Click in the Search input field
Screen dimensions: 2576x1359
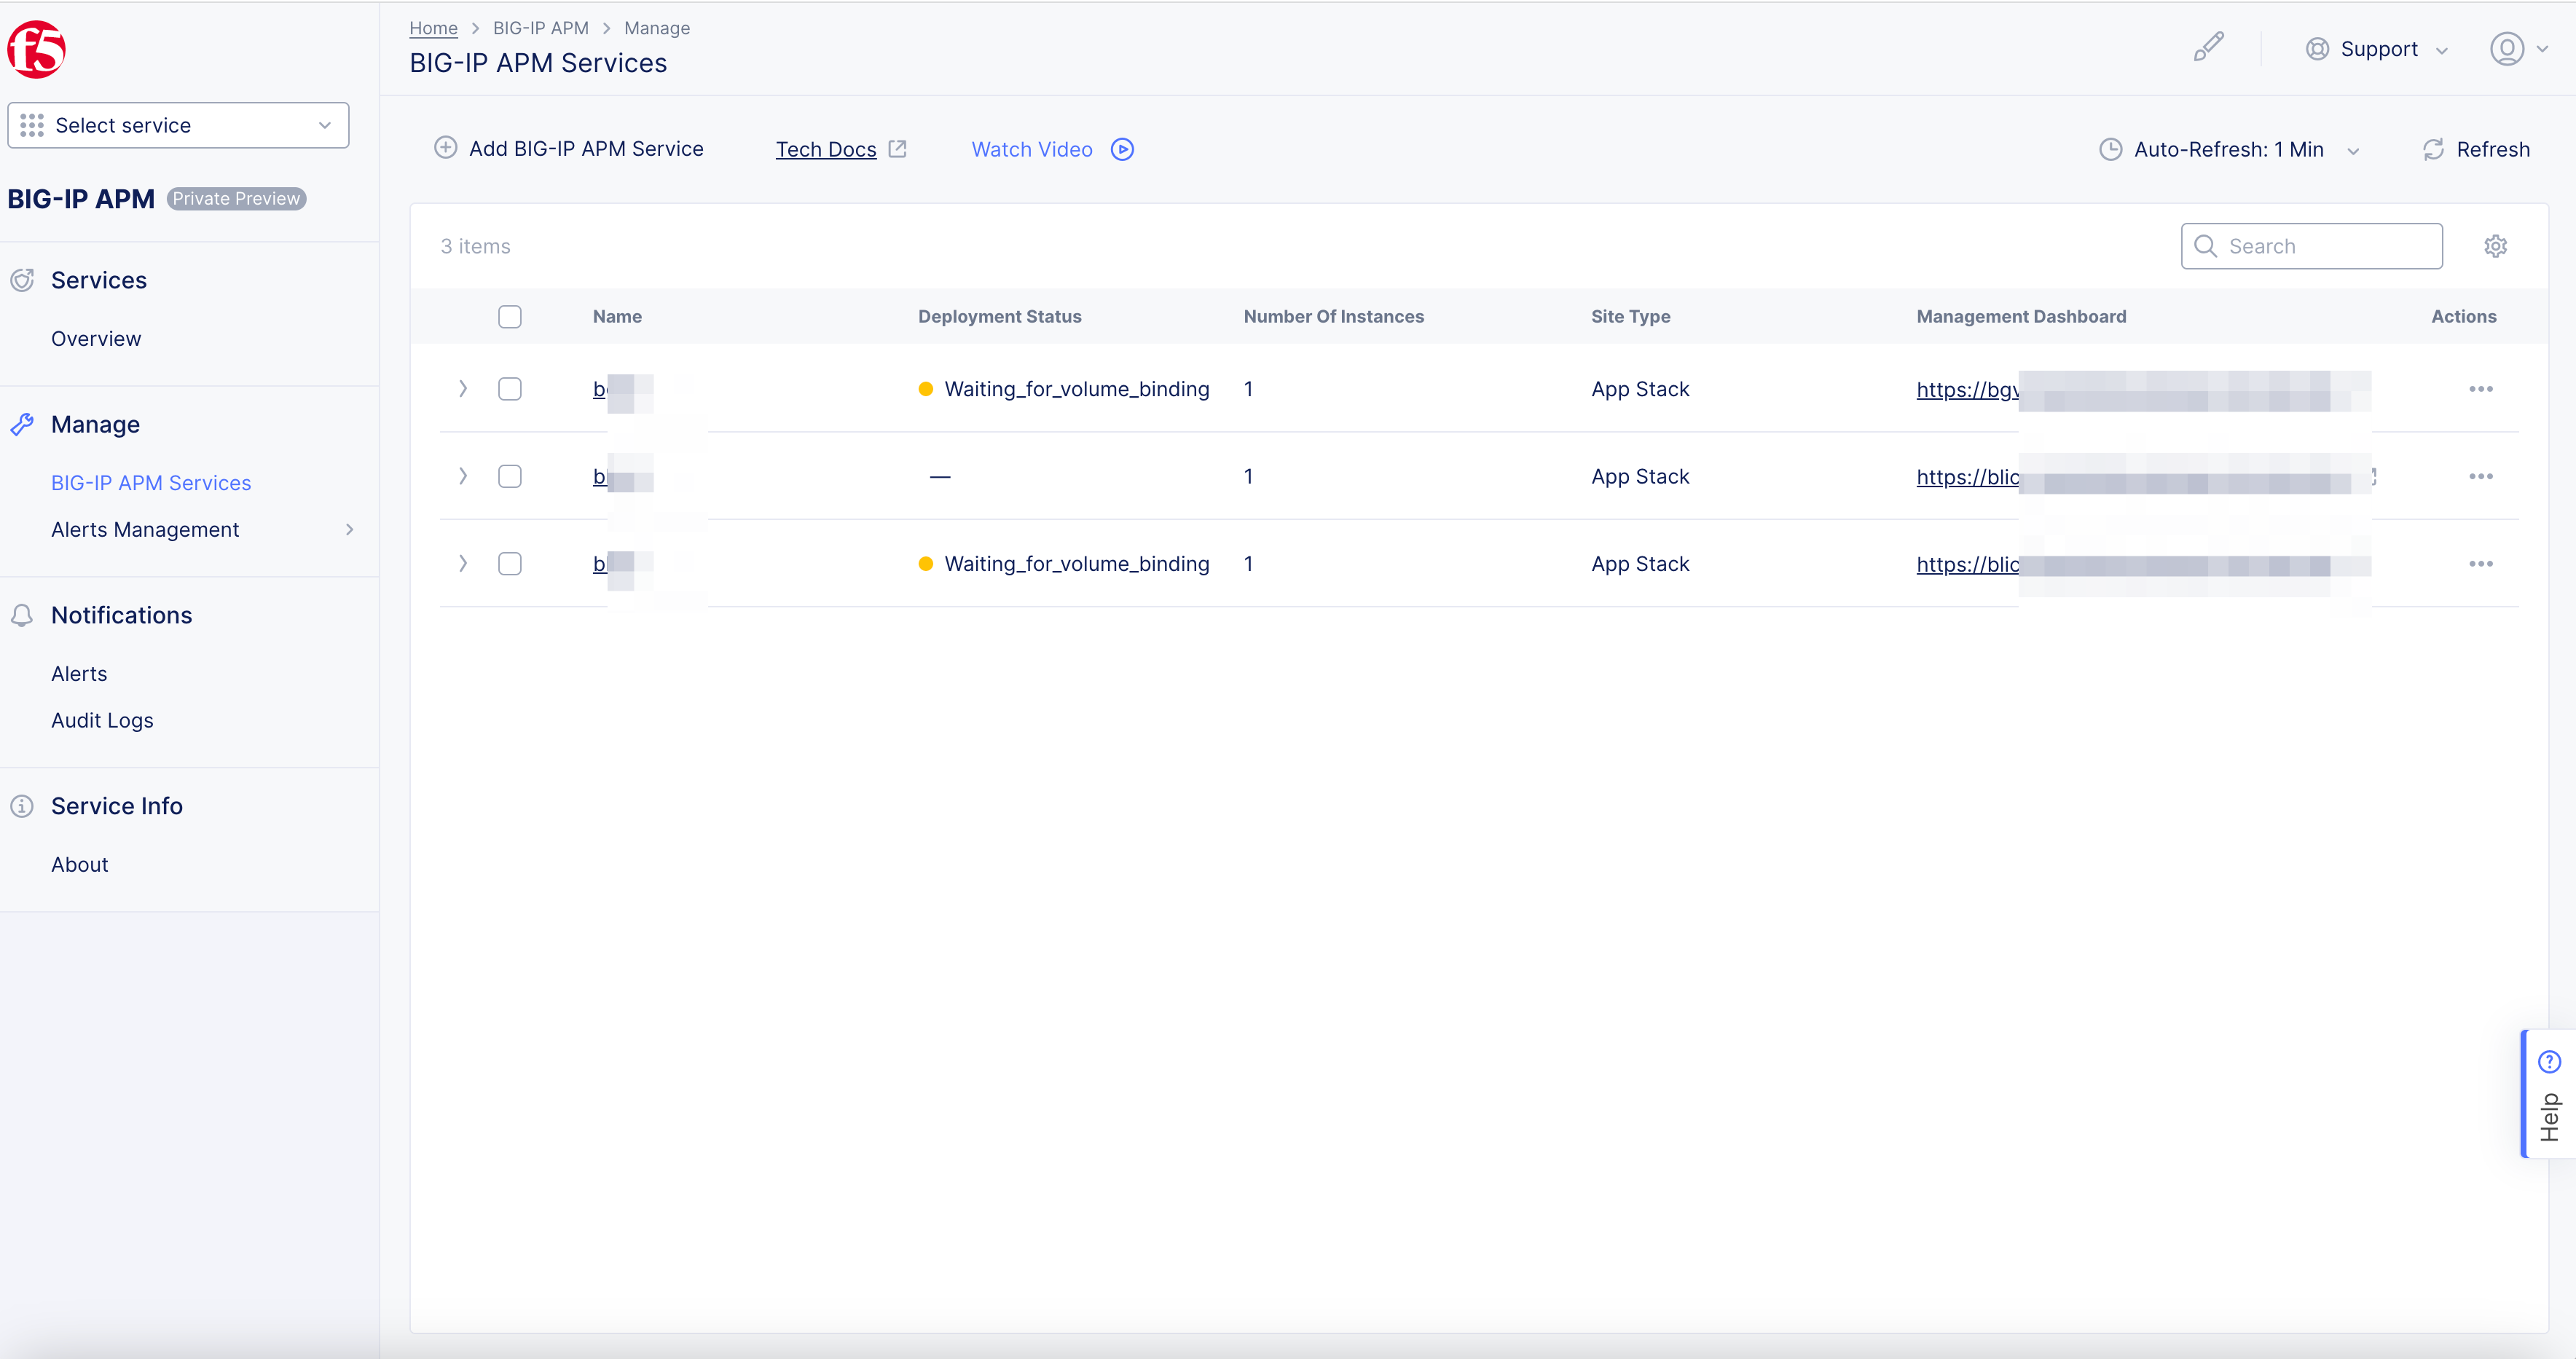2311,246
